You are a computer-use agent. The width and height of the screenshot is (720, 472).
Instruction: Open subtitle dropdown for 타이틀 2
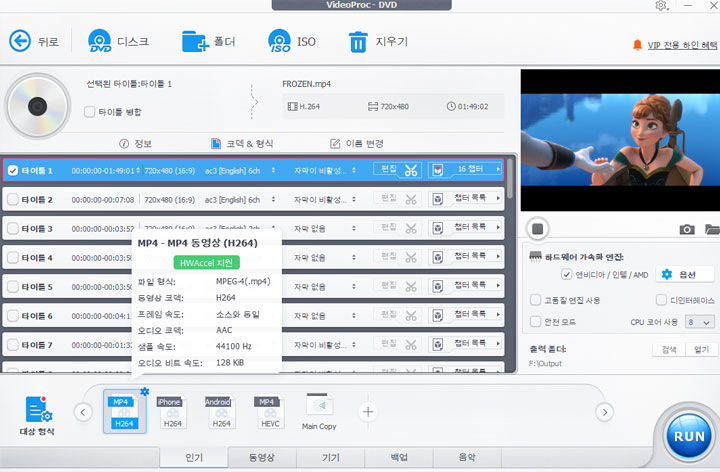pyautogui.click(x=354, y=199)
